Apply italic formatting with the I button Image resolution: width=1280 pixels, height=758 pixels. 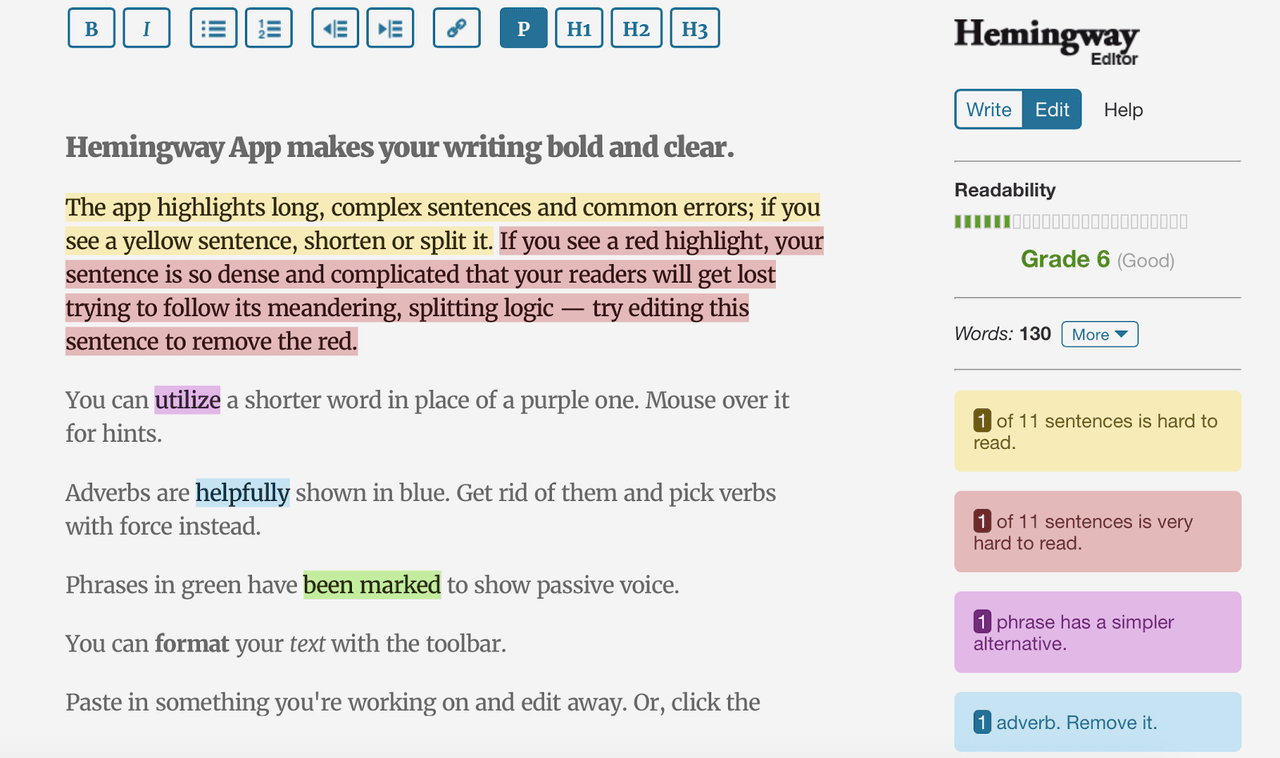[146, 29]
